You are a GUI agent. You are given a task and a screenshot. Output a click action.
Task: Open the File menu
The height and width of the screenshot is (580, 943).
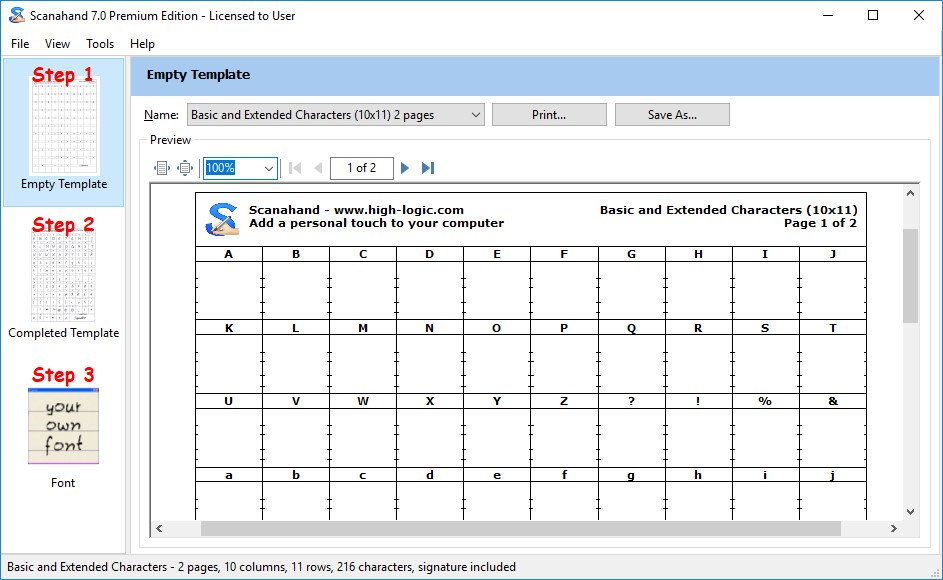pyautogui.click(x=20, y=44)
